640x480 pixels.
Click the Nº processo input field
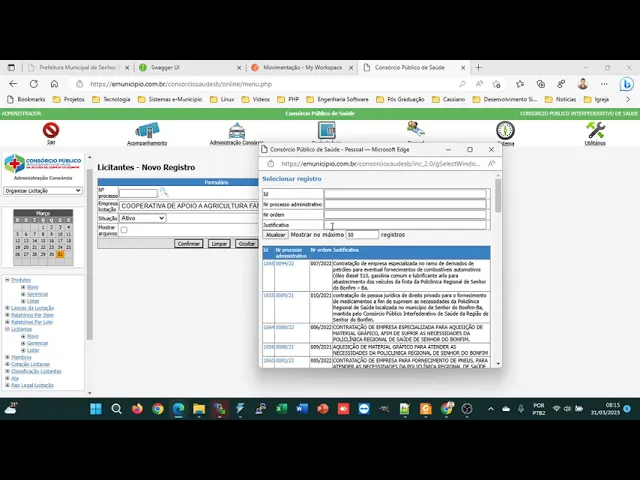click(138, 193)
